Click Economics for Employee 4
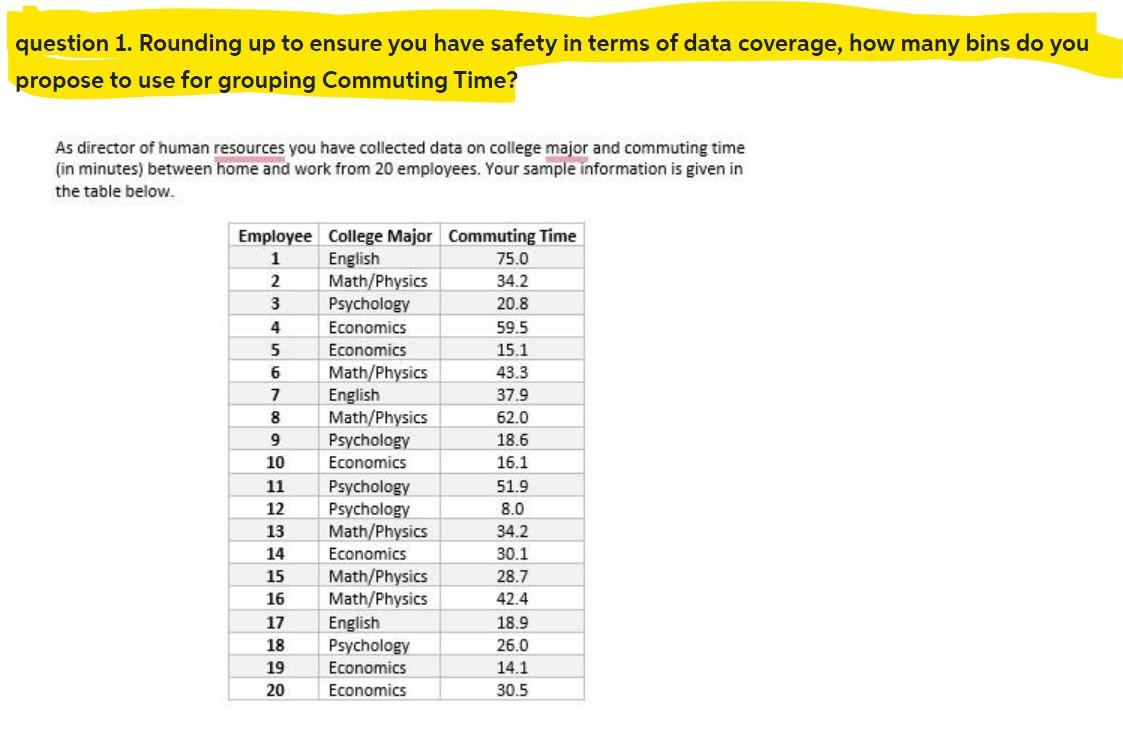Image resolution: width=1123 pixels, height=734 pixels. pyautogui.click(x=368, y=327)
